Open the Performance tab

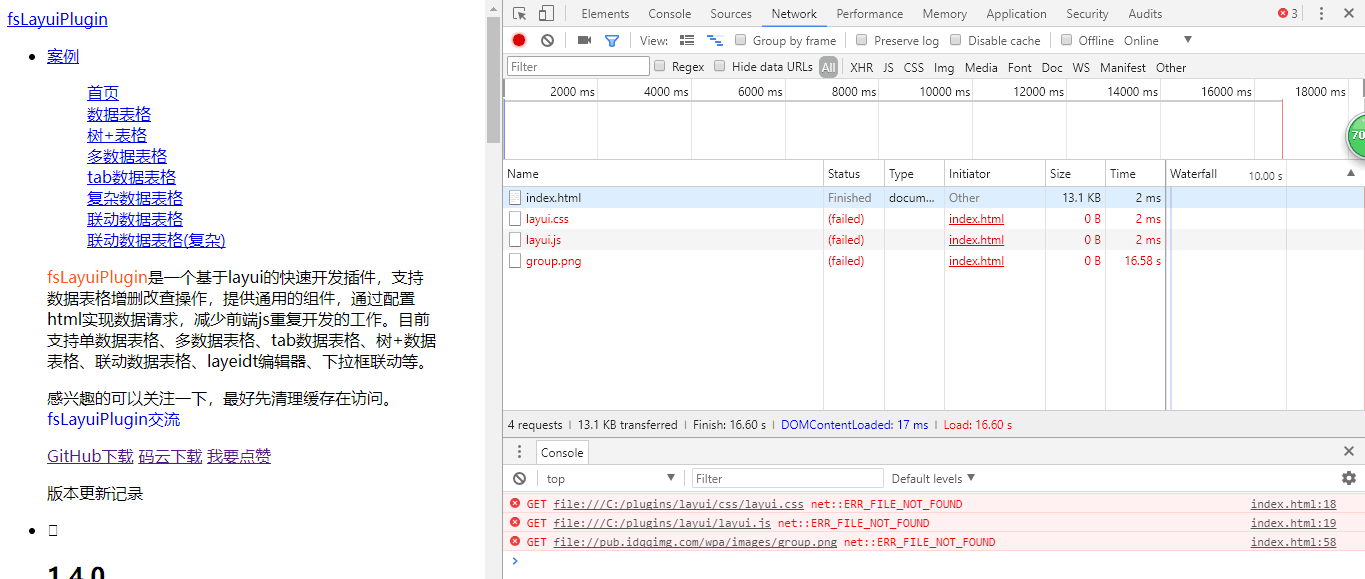[x=869, y=14]
